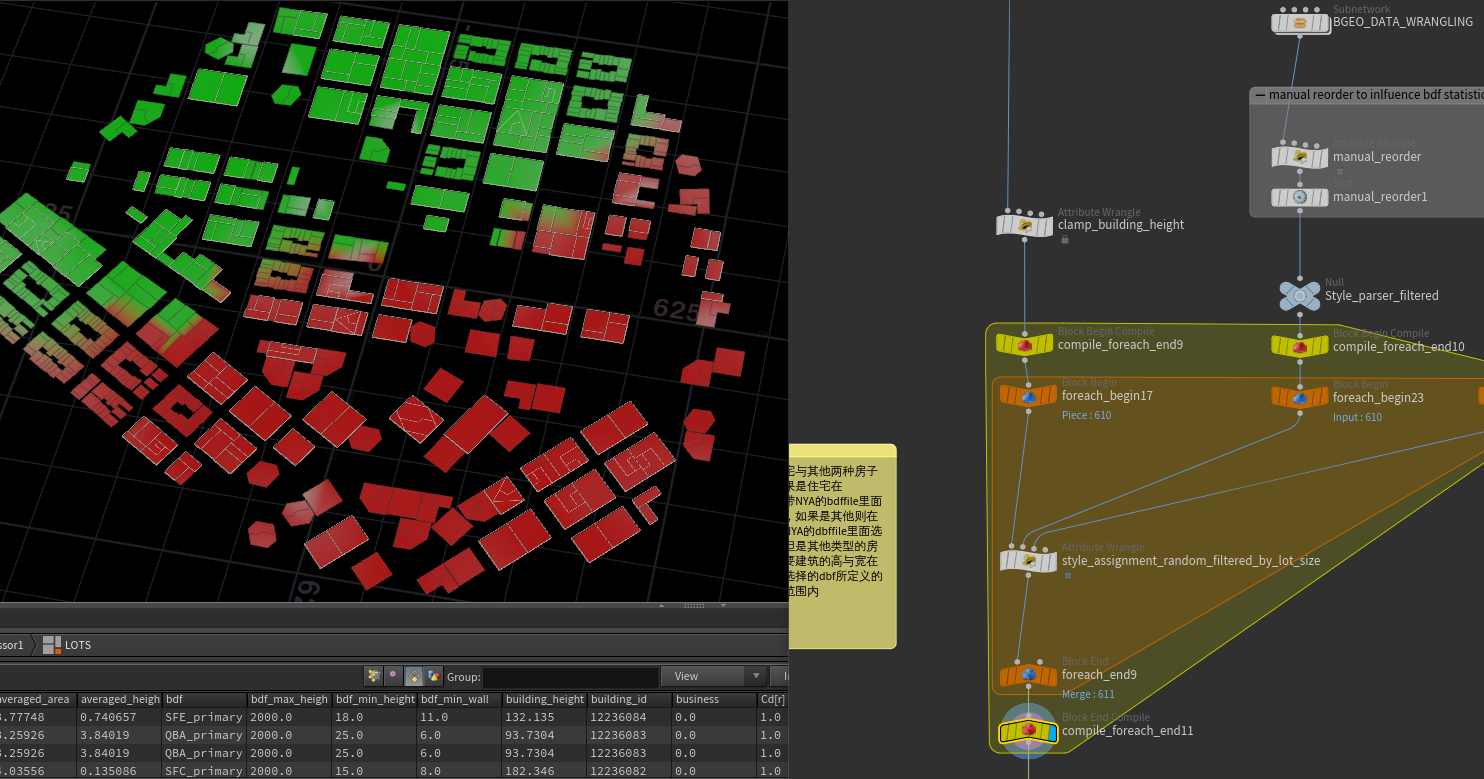Image resolution: width=1484 pixels, height=779 pixels.
Task: Select the compile_foreach_end9 compile block node
Action: [x=1024, y=345]
